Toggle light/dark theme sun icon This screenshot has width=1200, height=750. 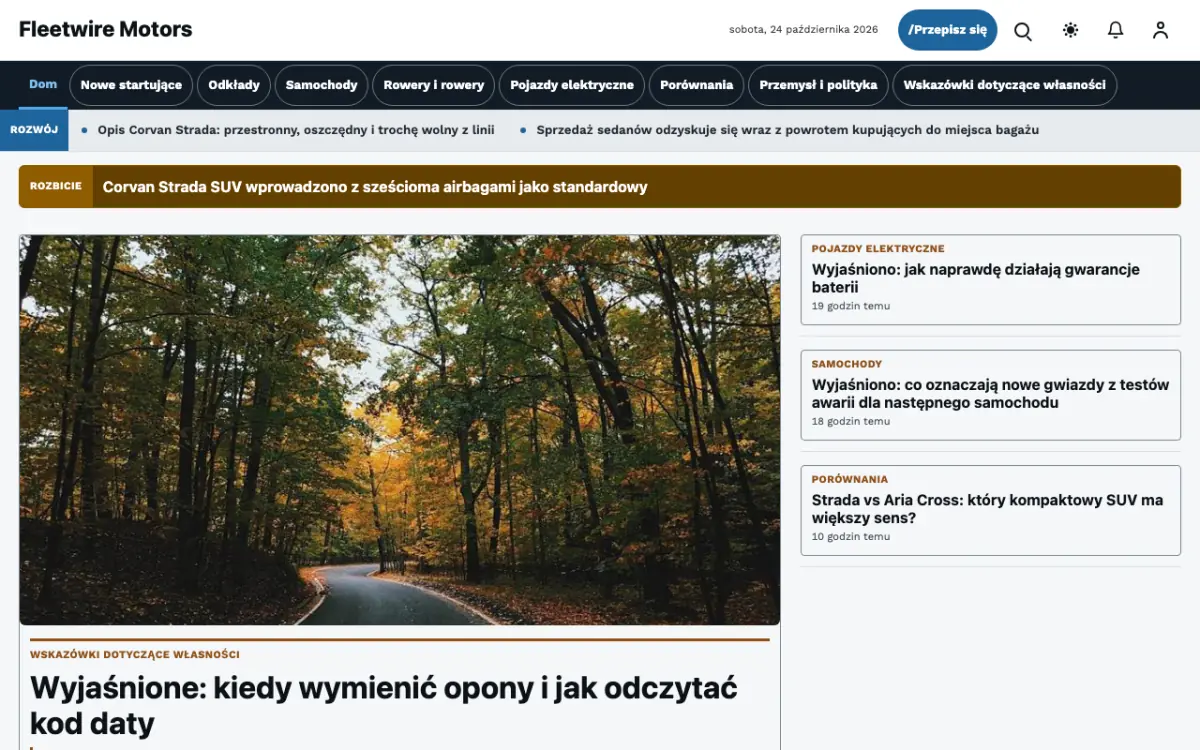pos(1070,30)
